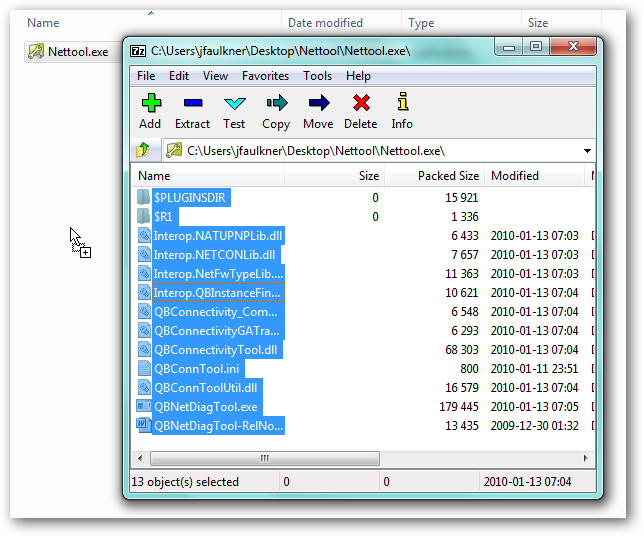The width and height of the screenshot is (644, 536).
Task: Select the QBConnectivityGATra file name
Action: click(218, 331)
